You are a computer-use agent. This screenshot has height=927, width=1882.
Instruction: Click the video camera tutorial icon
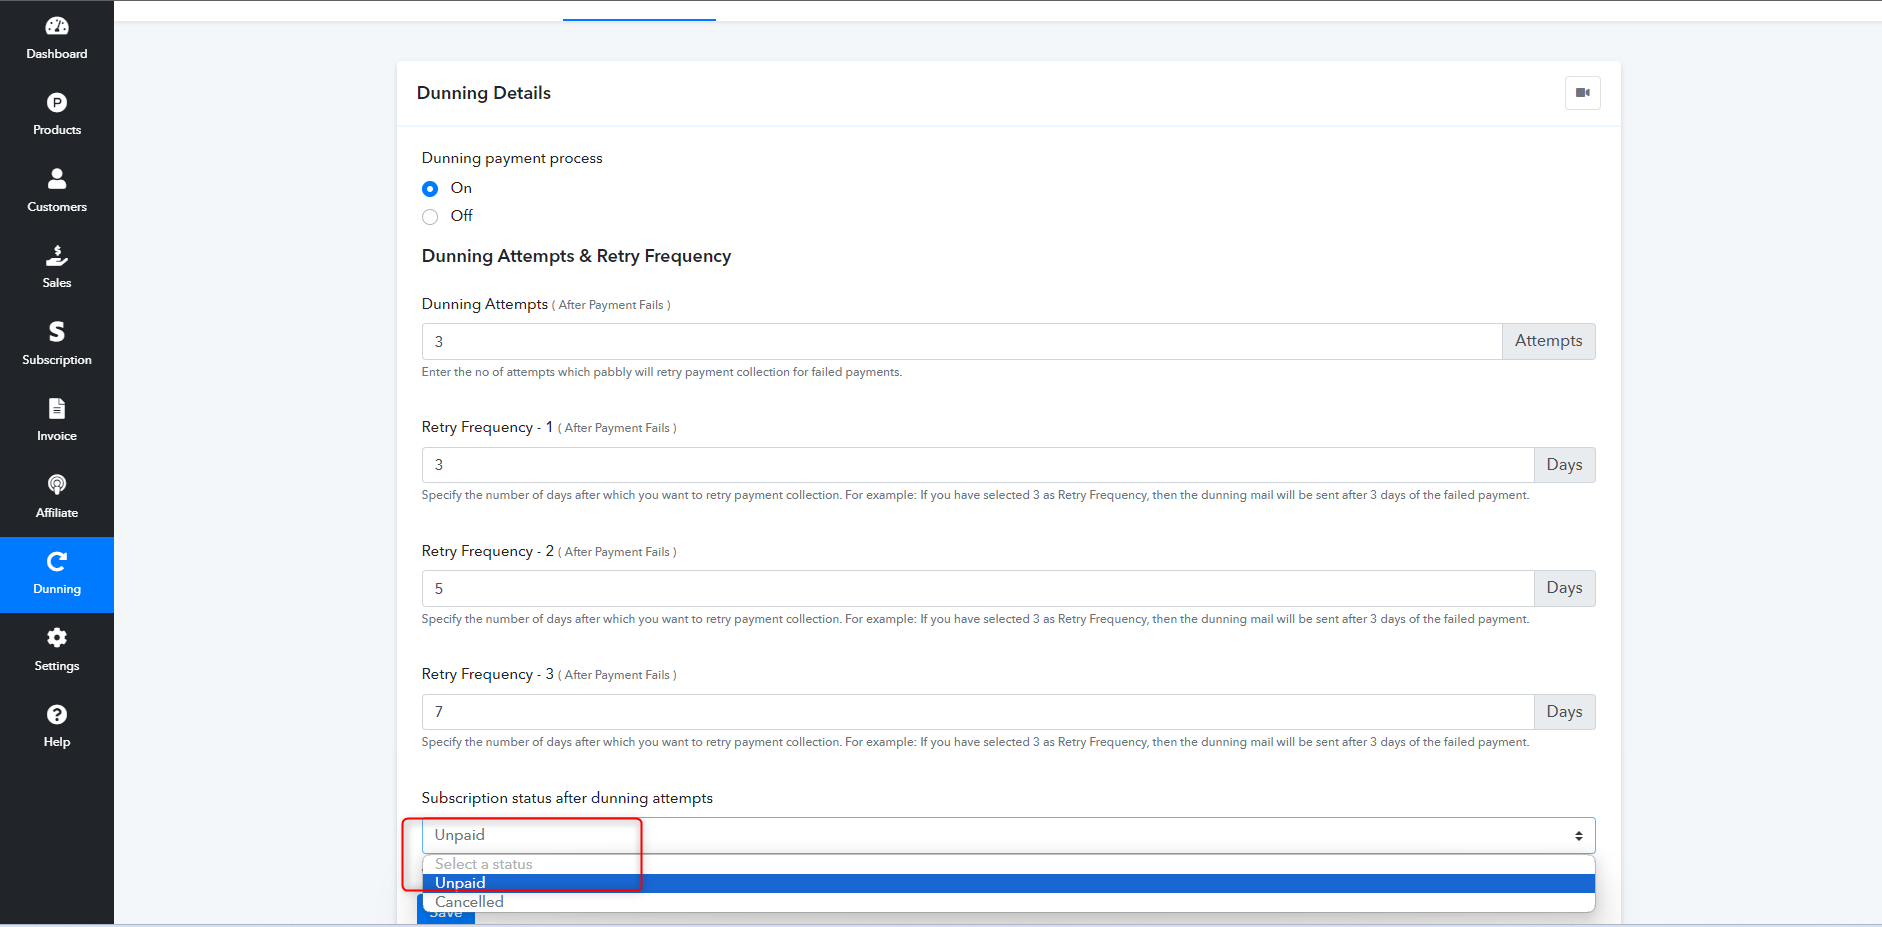pyautogui.click(x=1583, y=93)
